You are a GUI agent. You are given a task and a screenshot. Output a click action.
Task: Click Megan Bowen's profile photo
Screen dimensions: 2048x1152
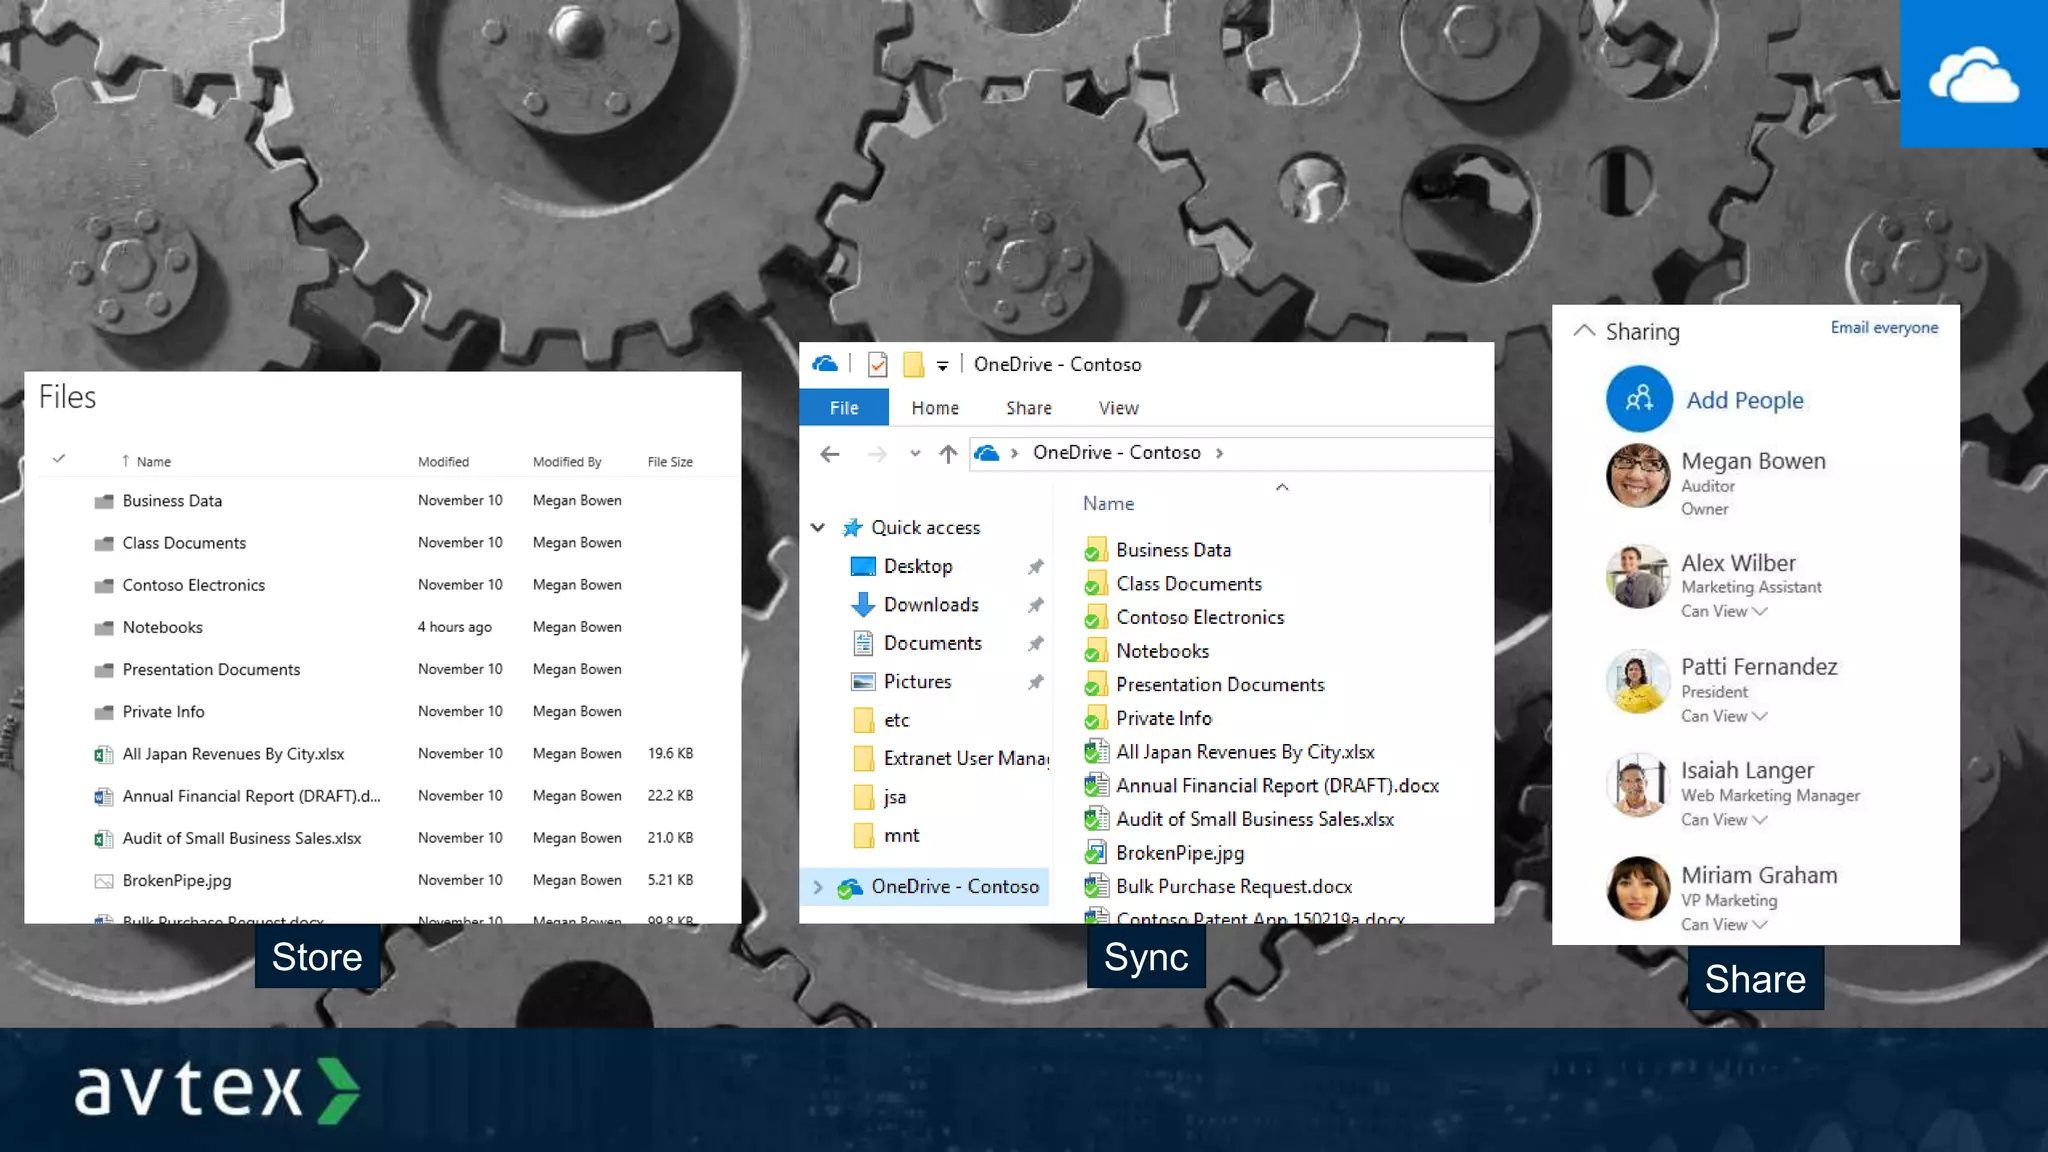[x=1638, y=476]
